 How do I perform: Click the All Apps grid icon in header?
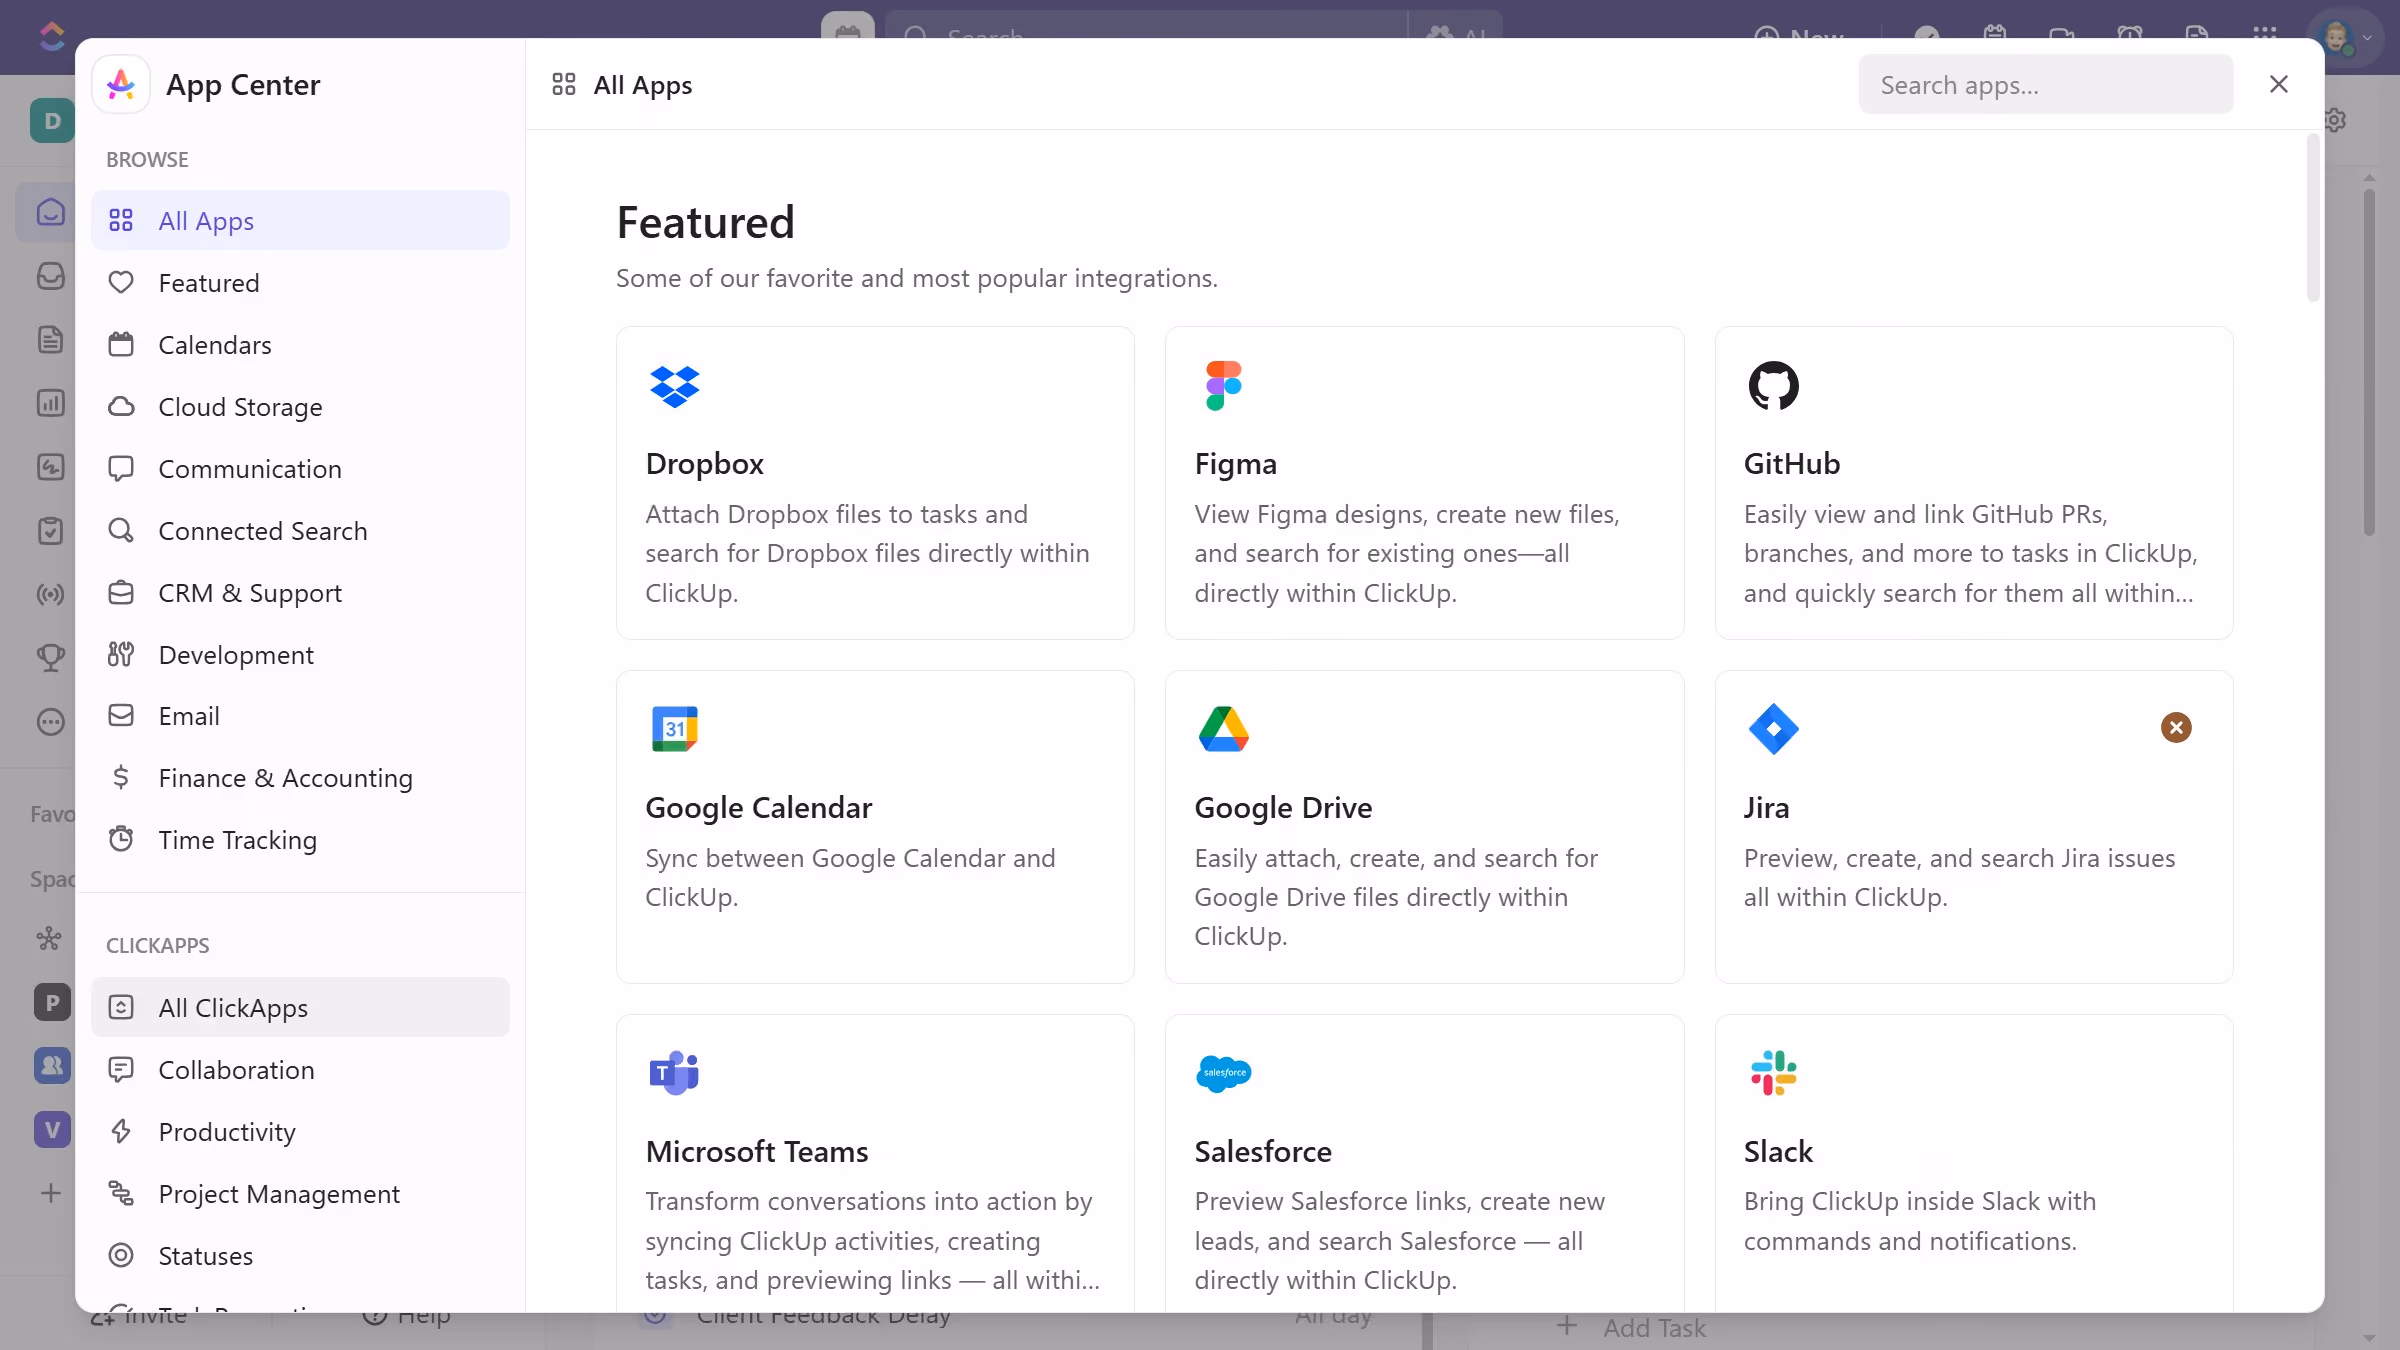[564, 85]
